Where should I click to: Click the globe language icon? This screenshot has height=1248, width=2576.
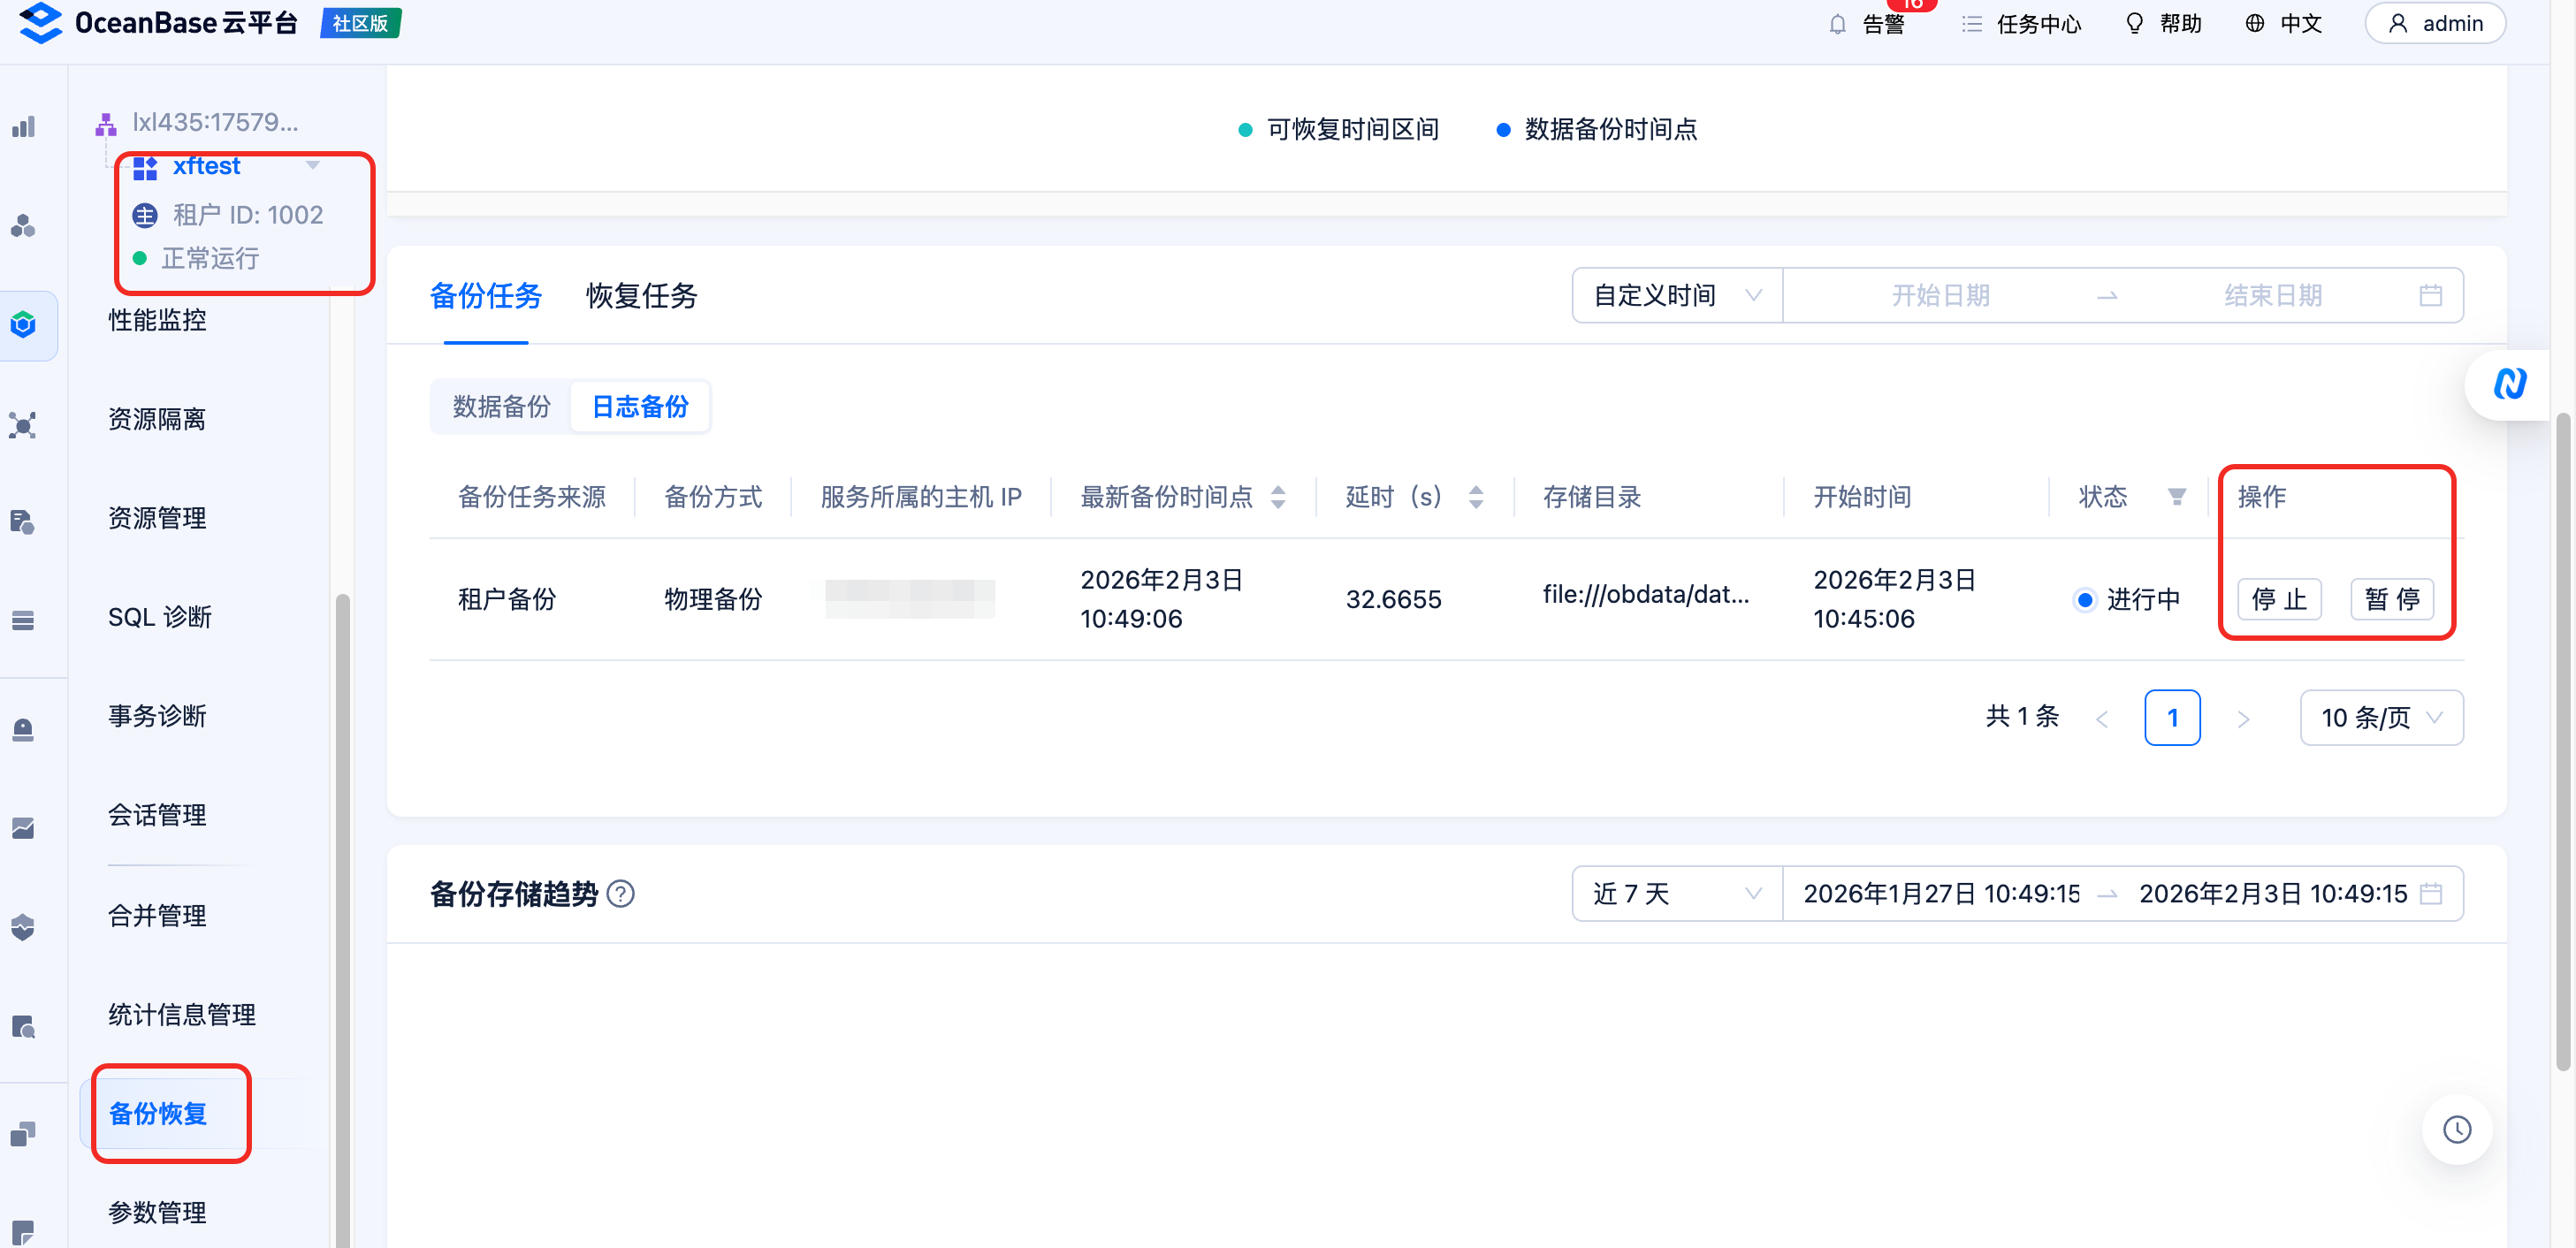pos(2254,24)
